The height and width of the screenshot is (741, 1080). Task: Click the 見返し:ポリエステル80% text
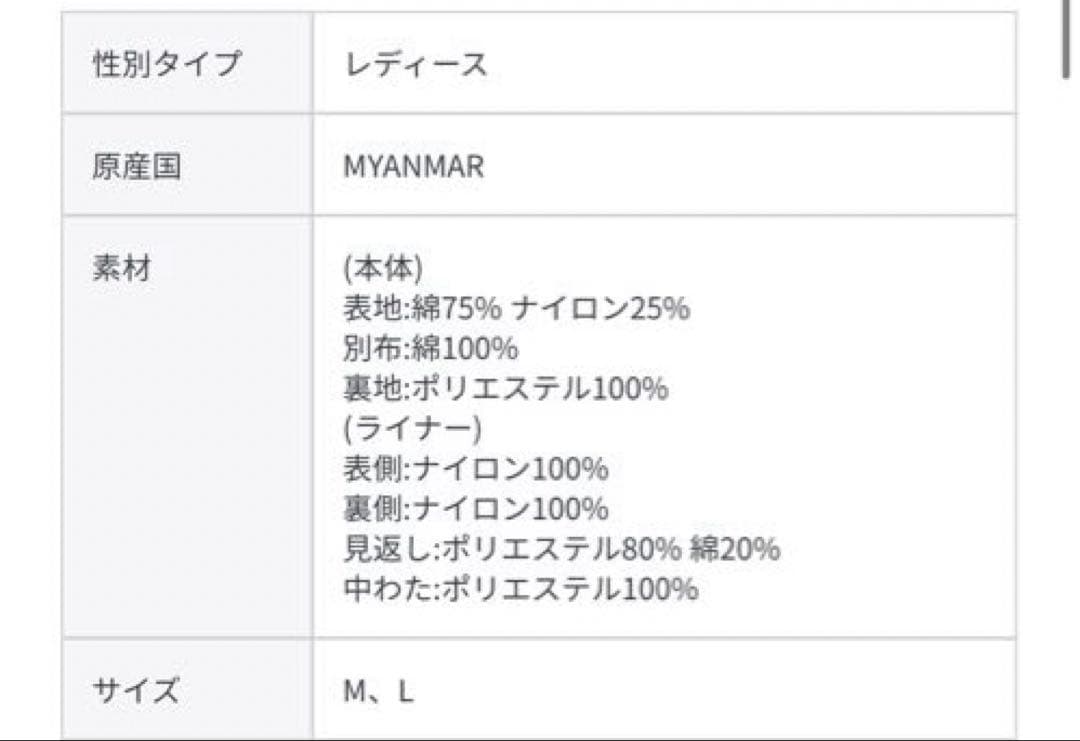coord(510,549)
